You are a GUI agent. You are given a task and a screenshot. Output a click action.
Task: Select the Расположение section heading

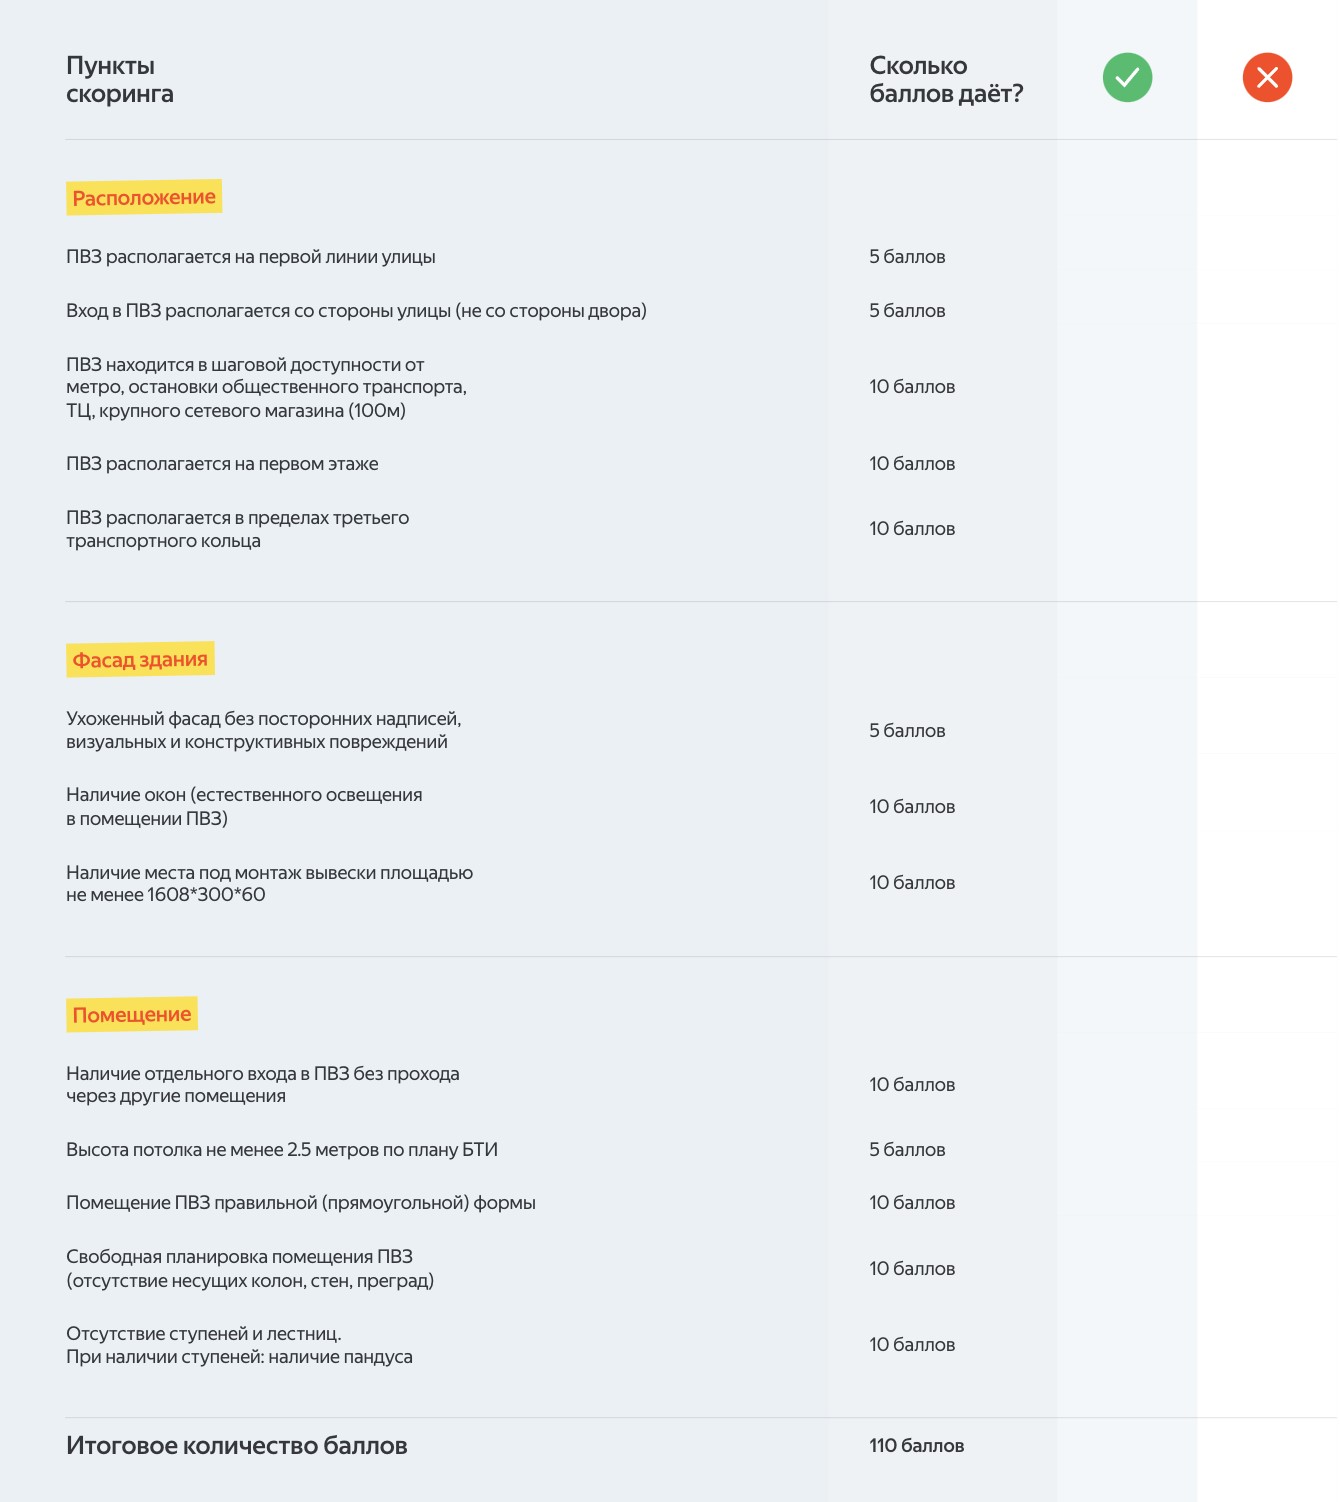coord(144,198)
